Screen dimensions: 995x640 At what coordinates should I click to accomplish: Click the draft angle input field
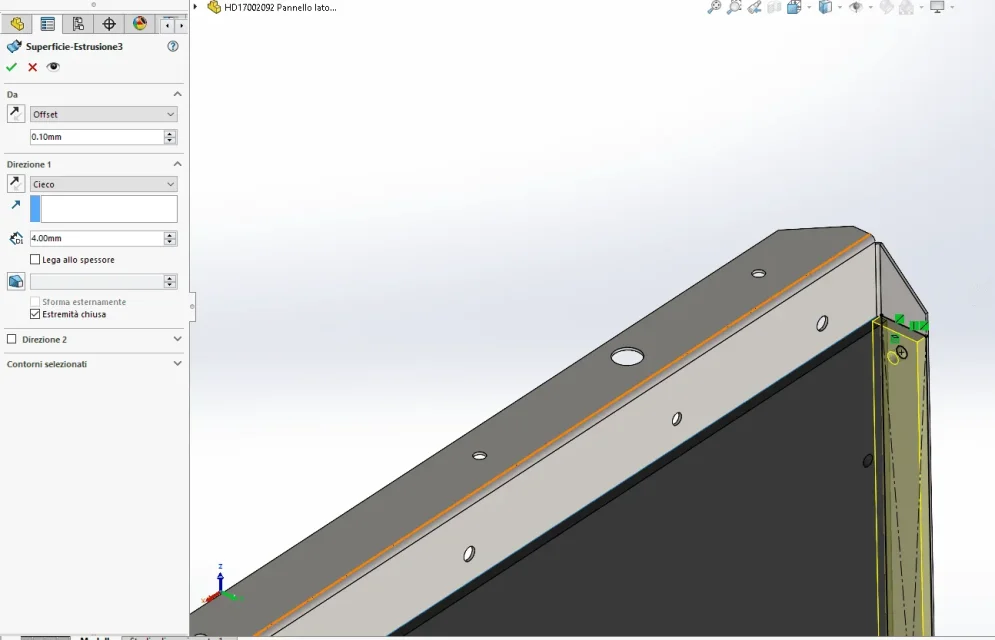tap(96, 281)
